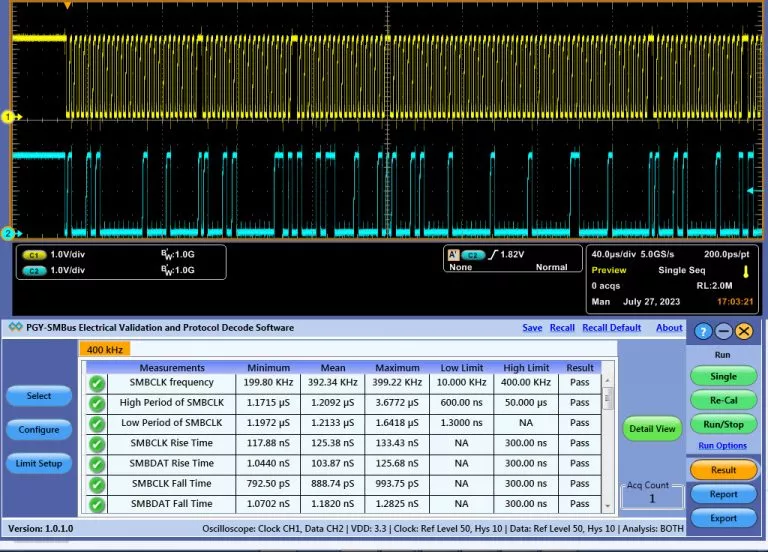Click the channel 1 waveform ground marker
This screenshot has width=768, height=552.
click(8, 117)
